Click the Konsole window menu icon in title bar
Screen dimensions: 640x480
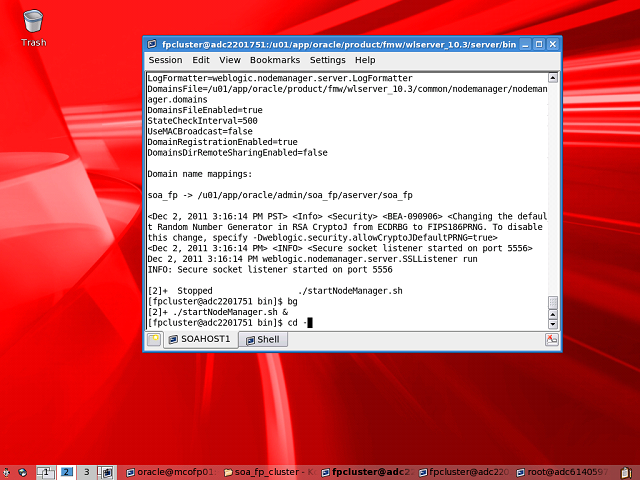click(x=152, y=44)
